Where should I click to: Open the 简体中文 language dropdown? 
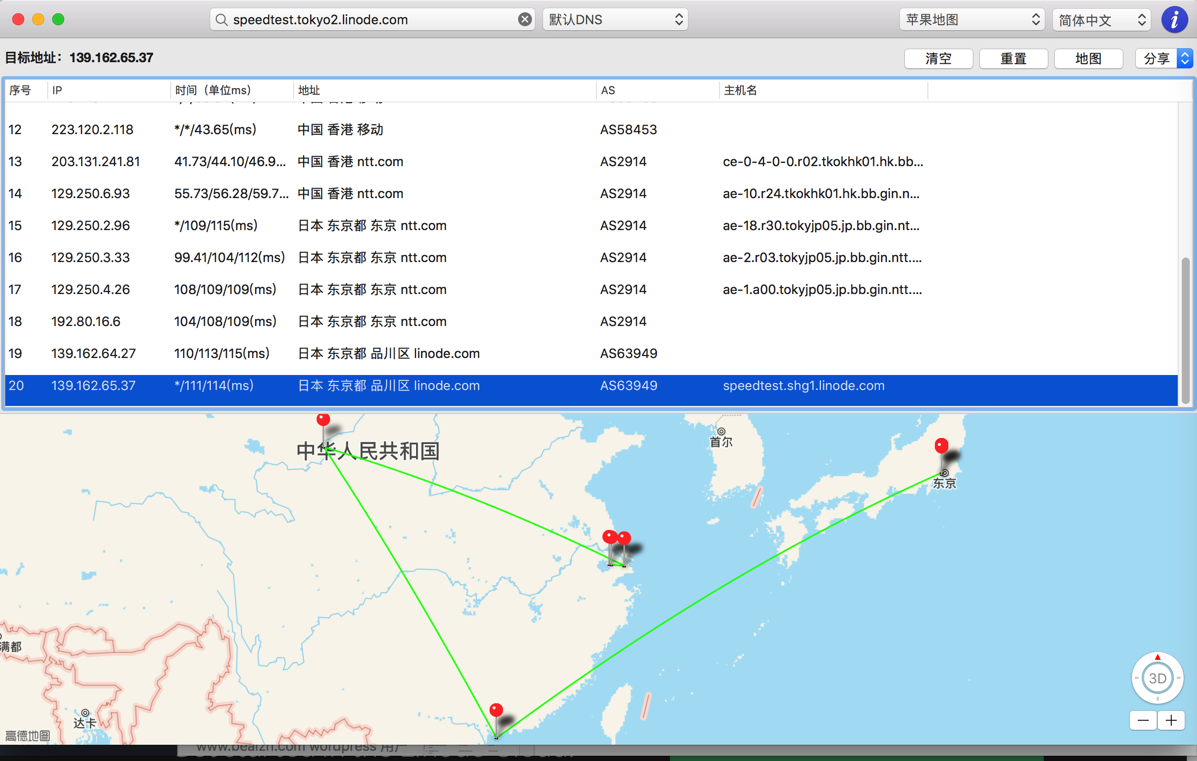(1101, 20)
